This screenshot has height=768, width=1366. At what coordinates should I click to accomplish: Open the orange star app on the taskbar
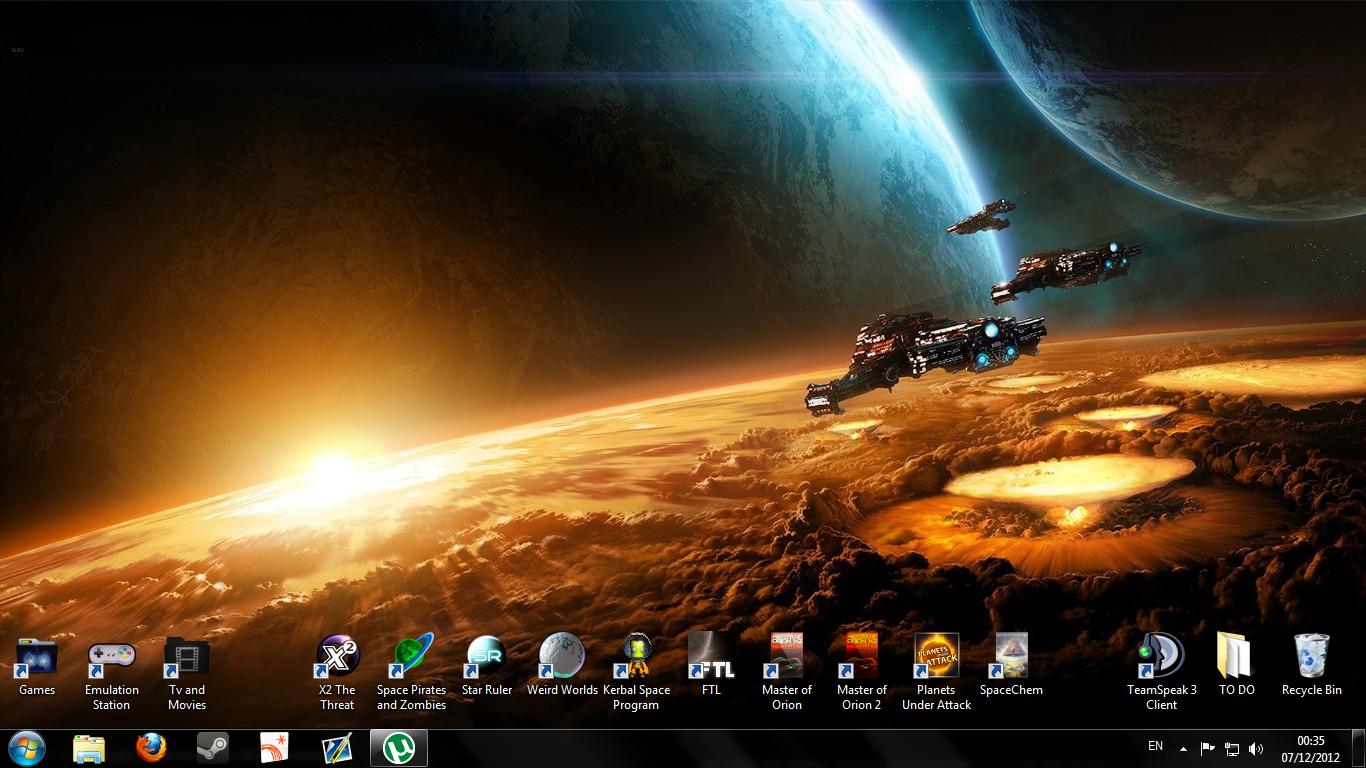click(x=275, y=748)
